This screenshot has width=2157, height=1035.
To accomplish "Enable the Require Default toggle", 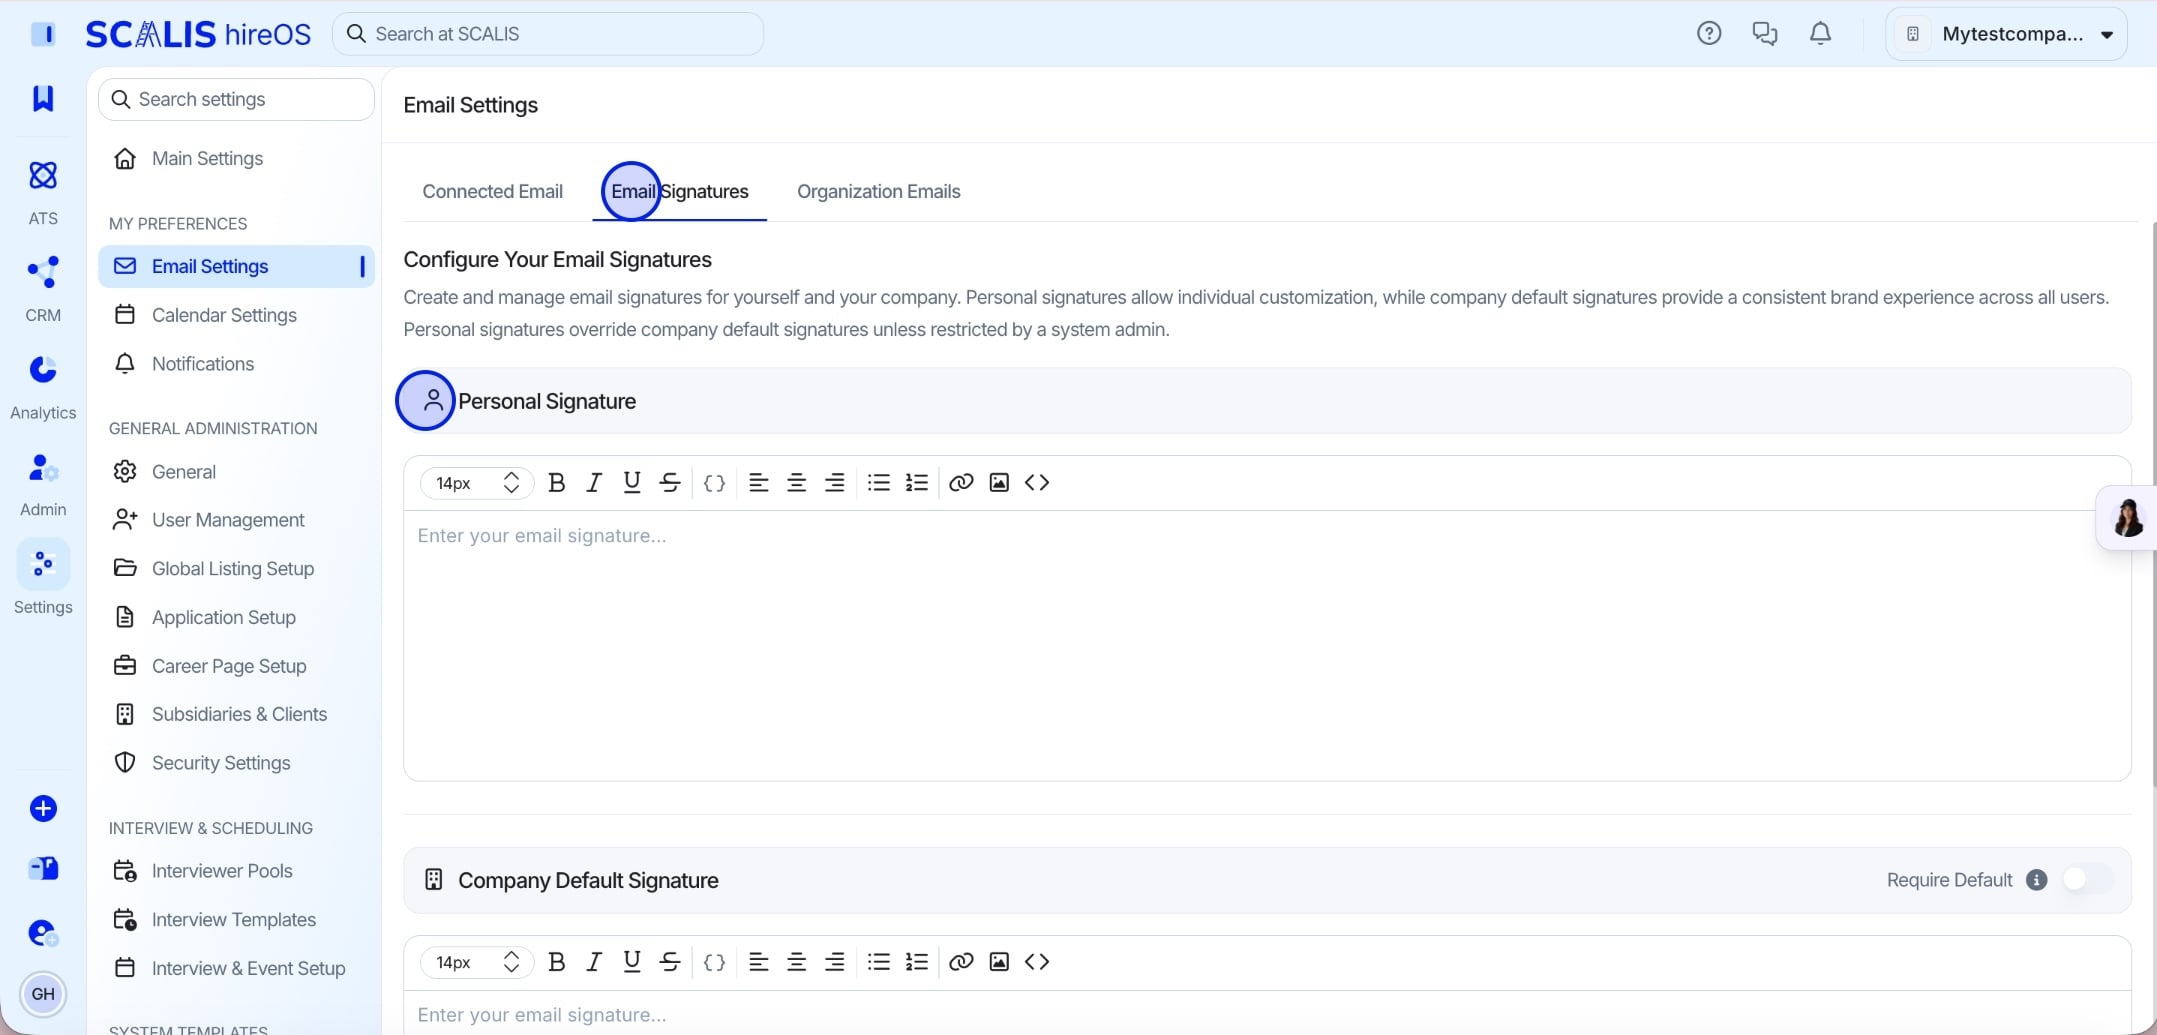I will [2087, 880].
